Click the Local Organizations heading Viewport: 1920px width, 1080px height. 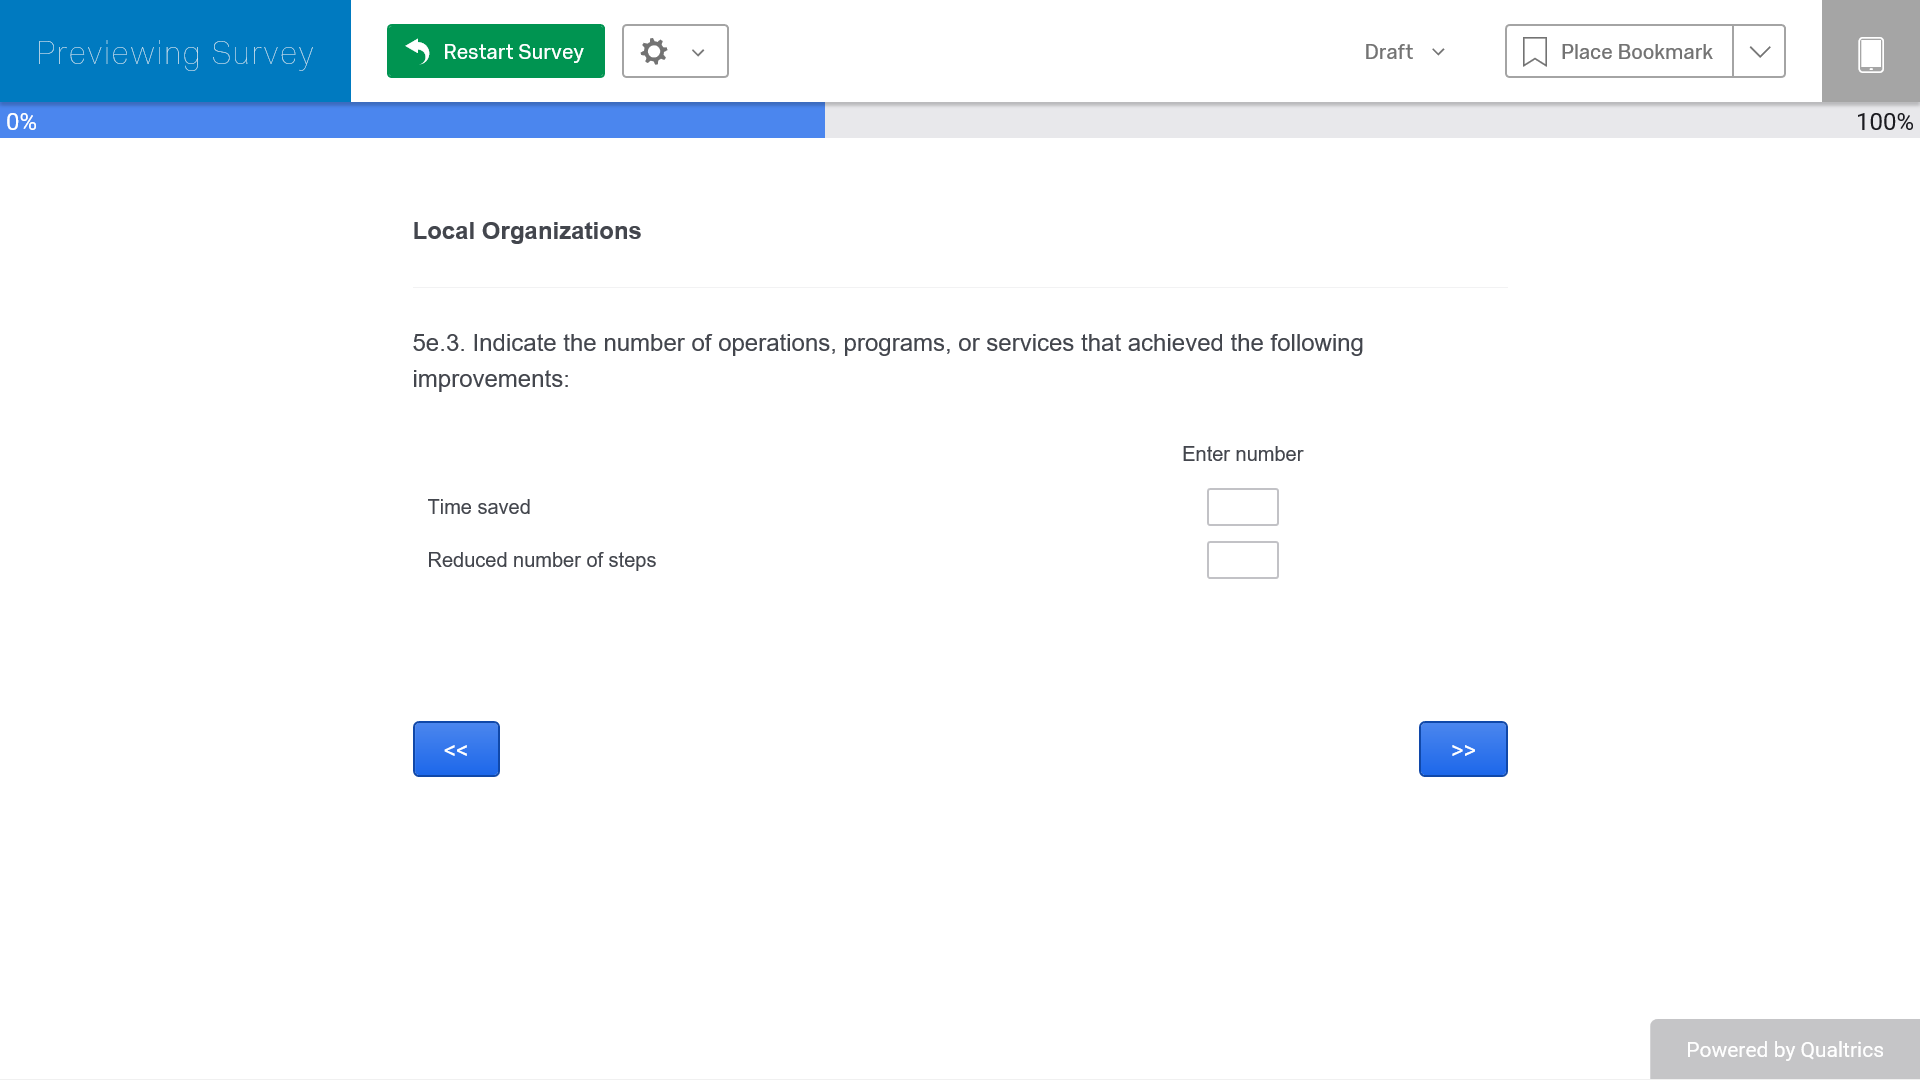coord(527,231)
